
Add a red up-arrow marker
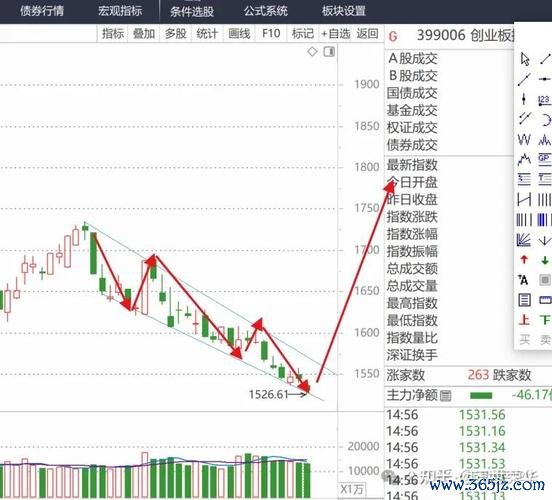pyautogui.click(x=524, y=260)
